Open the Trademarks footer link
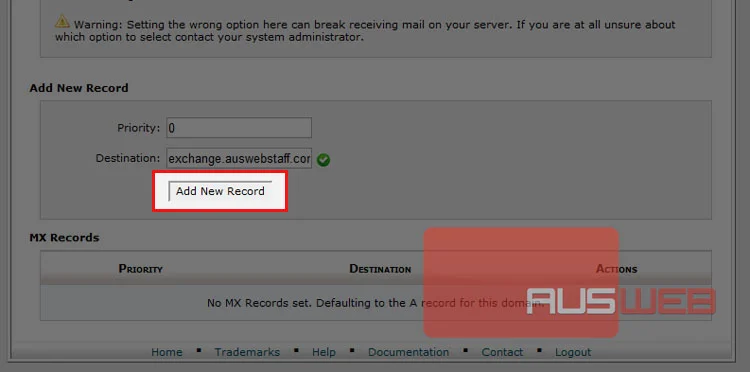This screenshot has height=372, width=750. (247, 352)
